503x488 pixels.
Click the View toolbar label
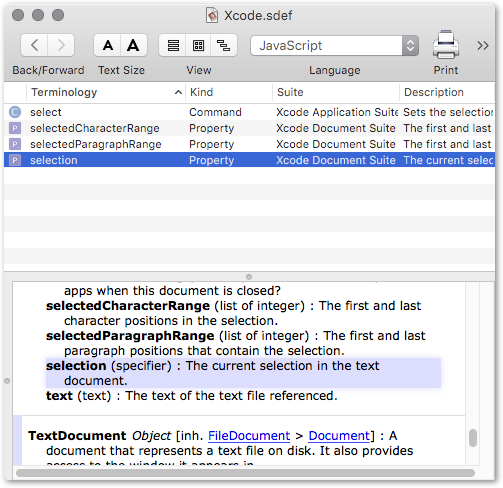click(x=199, y=70)
